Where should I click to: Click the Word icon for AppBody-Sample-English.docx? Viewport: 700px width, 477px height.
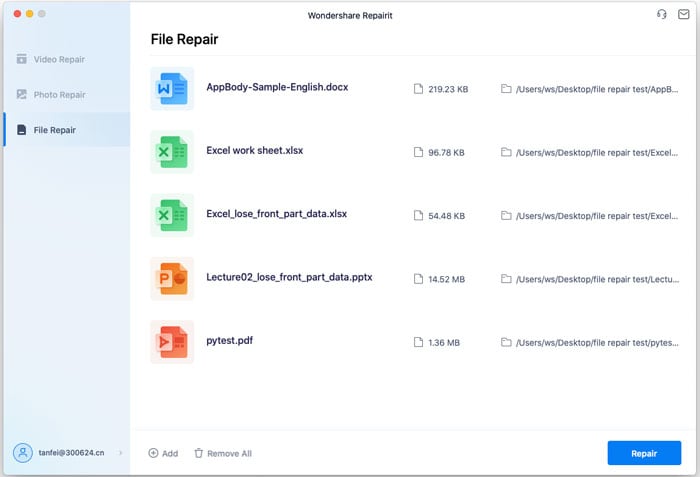tap(172, 88)
